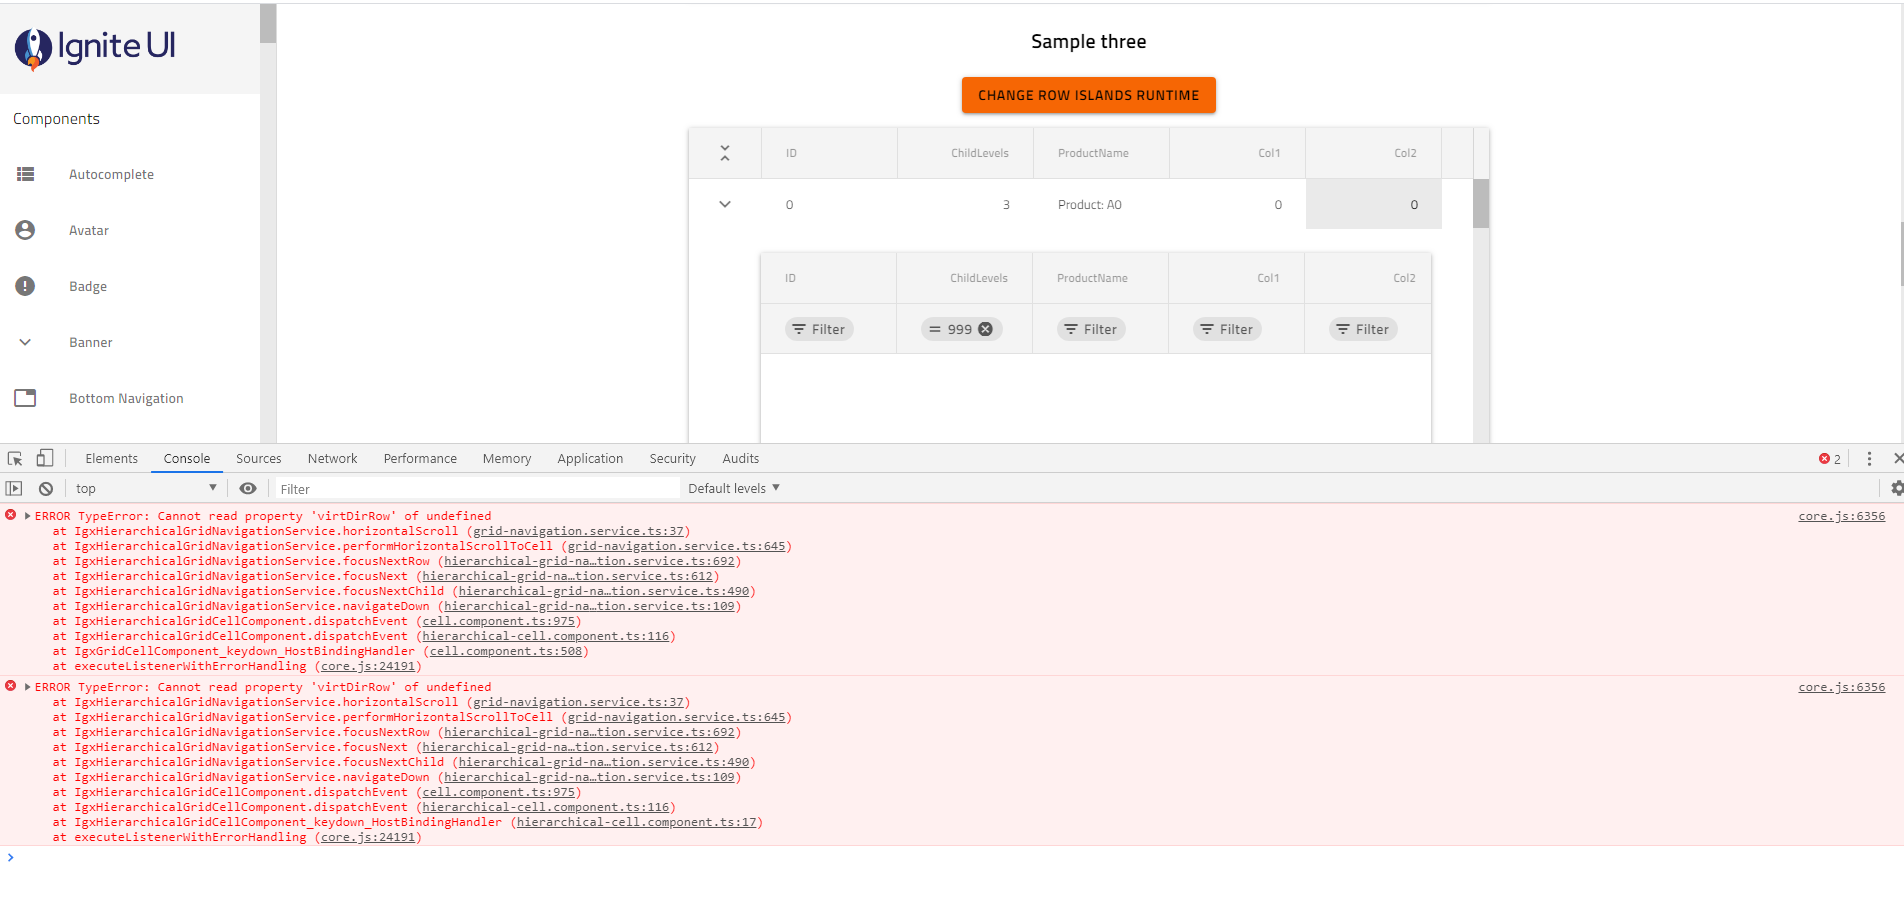Viewport: 1904px width, 904px height.
Task: Select the inspect element tool in DevTools
Action: 14,457
